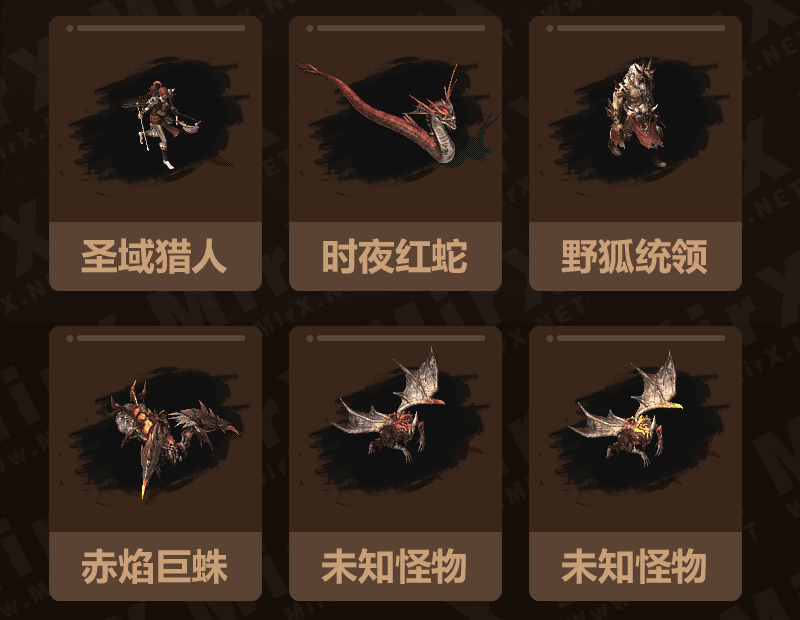Image resolution: width=800 pixels, height=620 pixels.
Task: Click the top bar line on 赤焰巨蛛 card
Action: tap(161, 338)
